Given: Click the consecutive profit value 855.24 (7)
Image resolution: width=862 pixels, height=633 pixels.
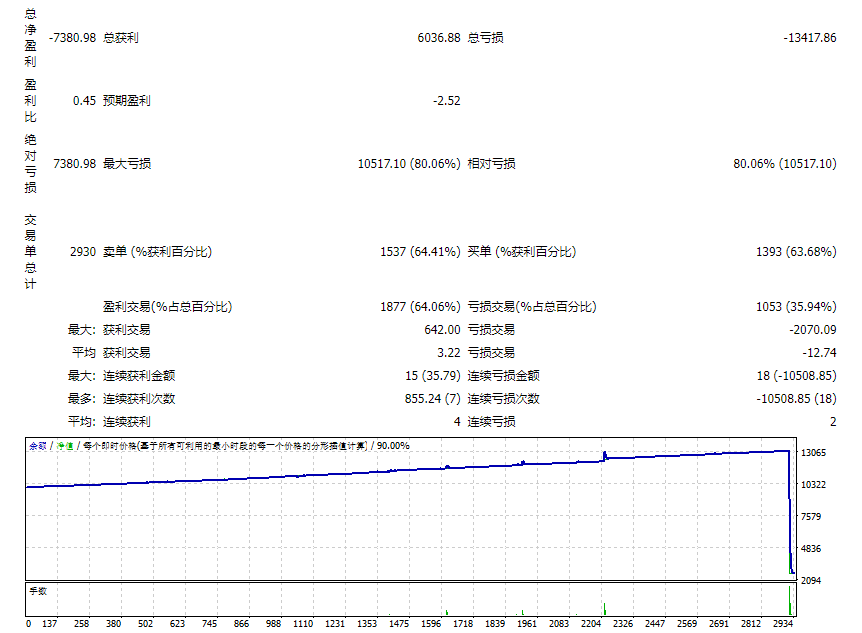Looking at the screenshot, I should (x=430, y=398).
